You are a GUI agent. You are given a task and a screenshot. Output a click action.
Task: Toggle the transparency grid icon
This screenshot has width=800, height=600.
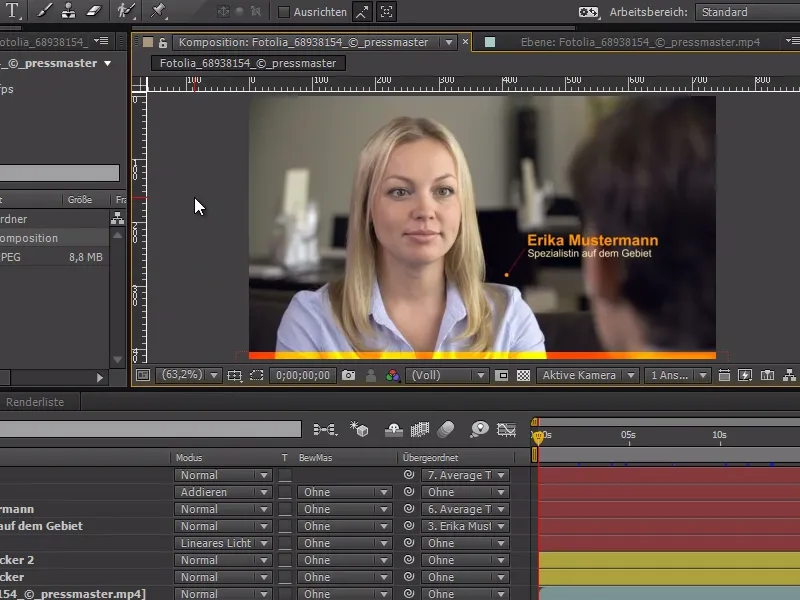pos(523,376)
